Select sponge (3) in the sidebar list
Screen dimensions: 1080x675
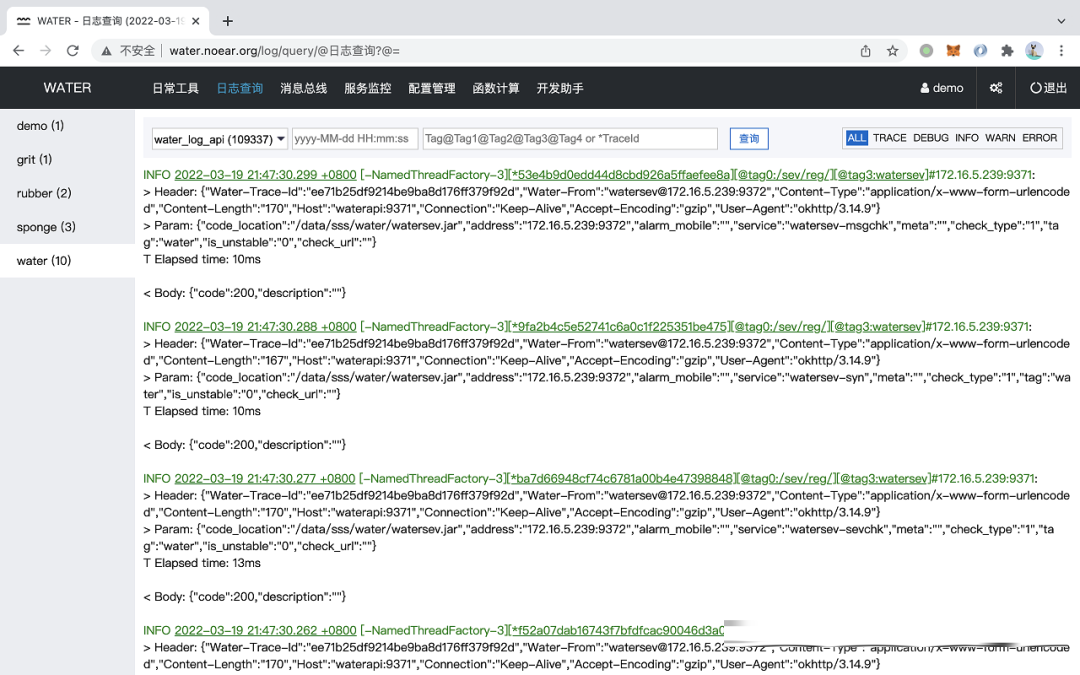[x=46, y=227]
